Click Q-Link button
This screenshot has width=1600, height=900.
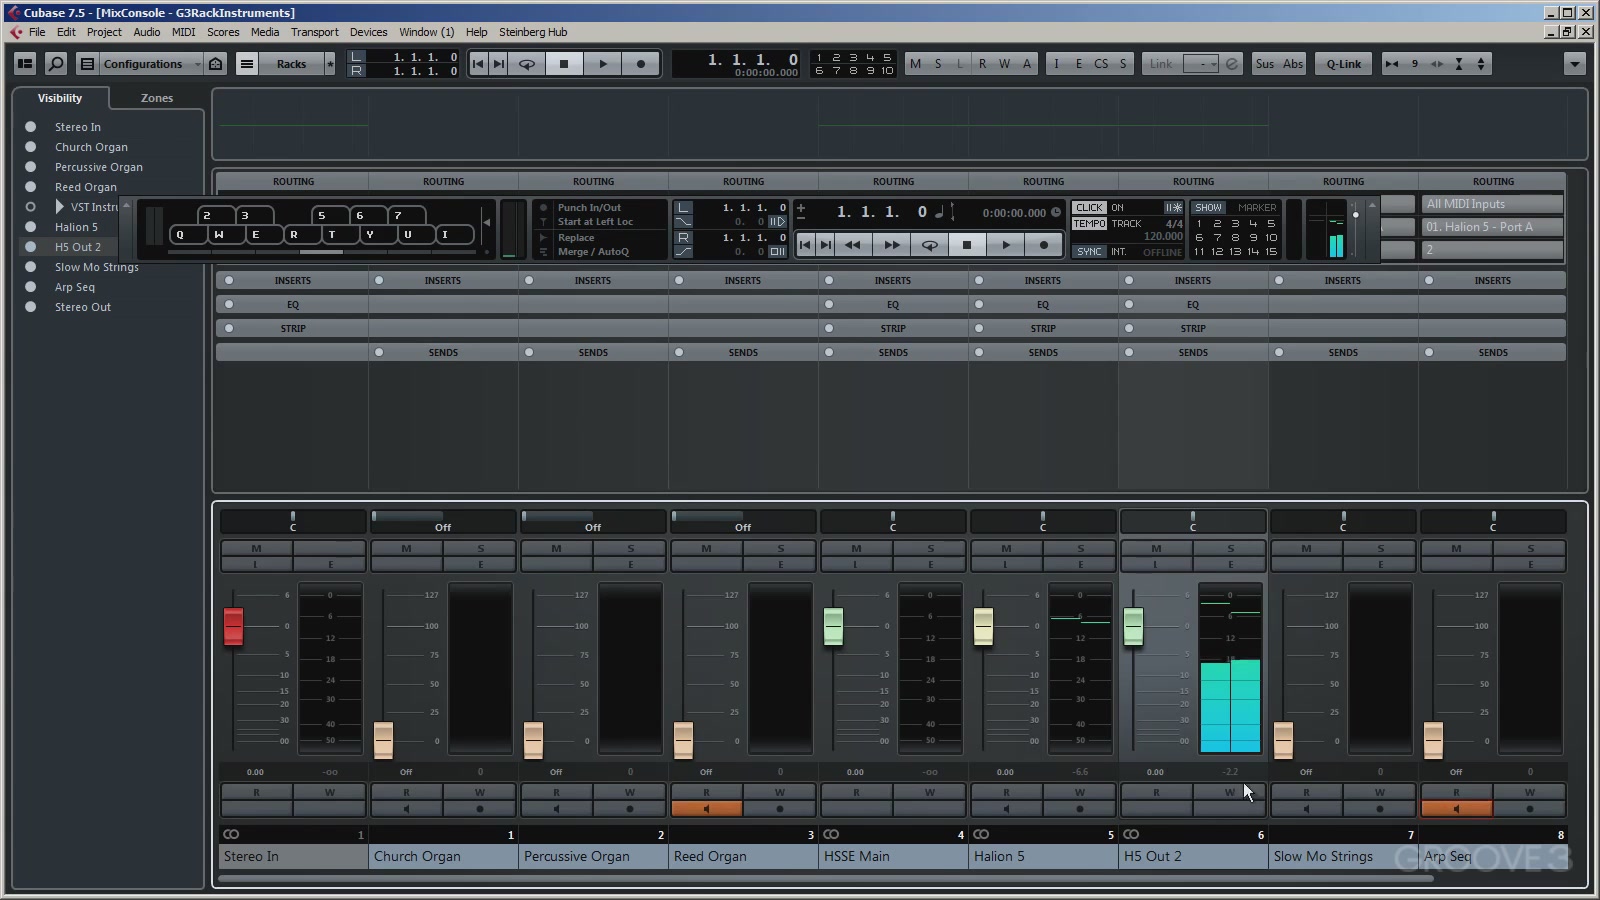click(1343, 64)
